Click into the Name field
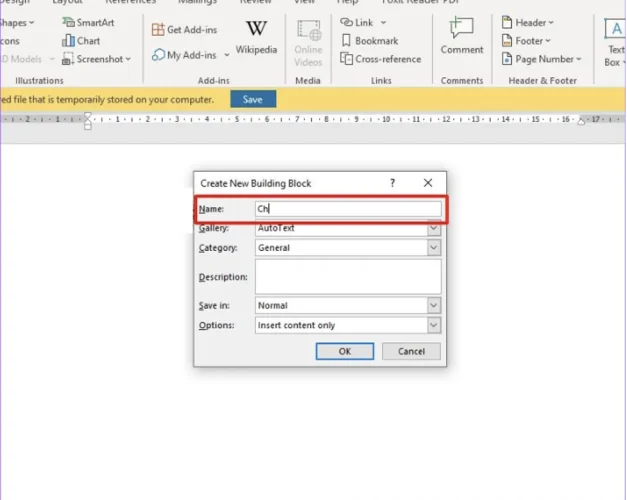Viewport: 627px width, 500px height. (x=348, y=209)
